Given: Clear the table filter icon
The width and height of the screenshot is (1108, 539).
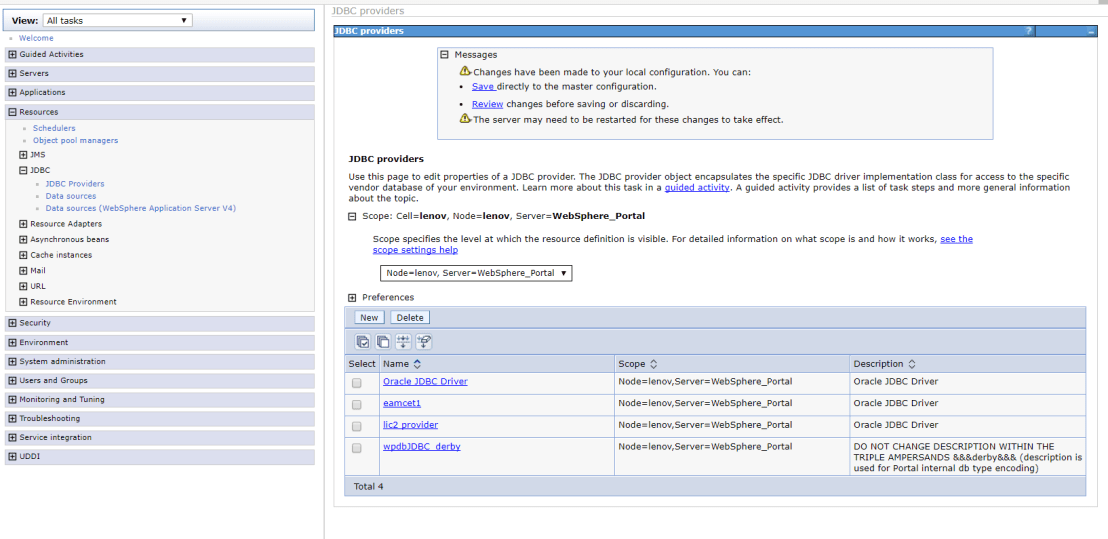Looking at the screenshot, I should tap(424, 342).
